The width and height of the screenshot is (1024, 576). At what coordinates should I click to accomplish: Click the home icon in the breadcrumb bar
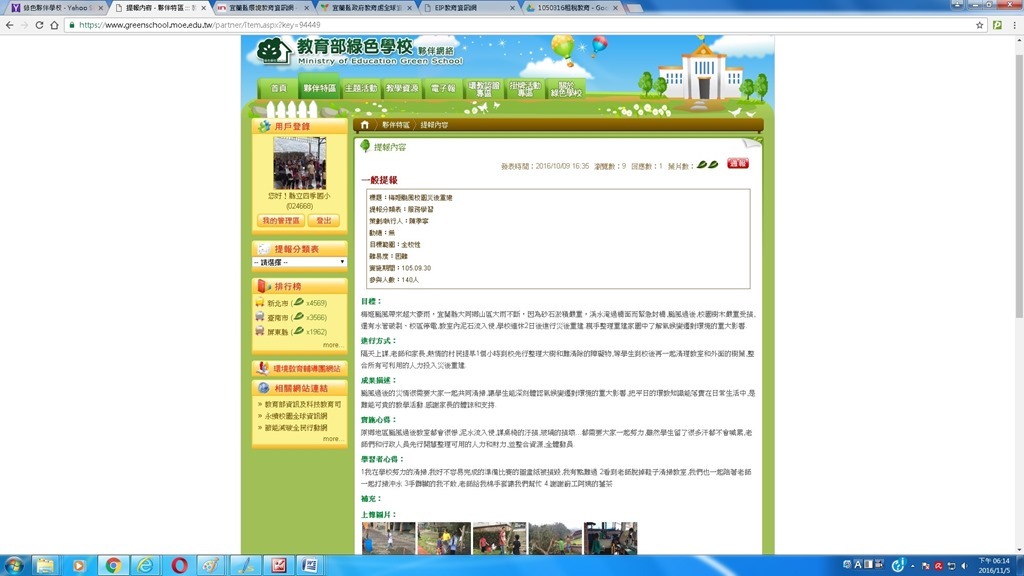click(x=364, y=125)
